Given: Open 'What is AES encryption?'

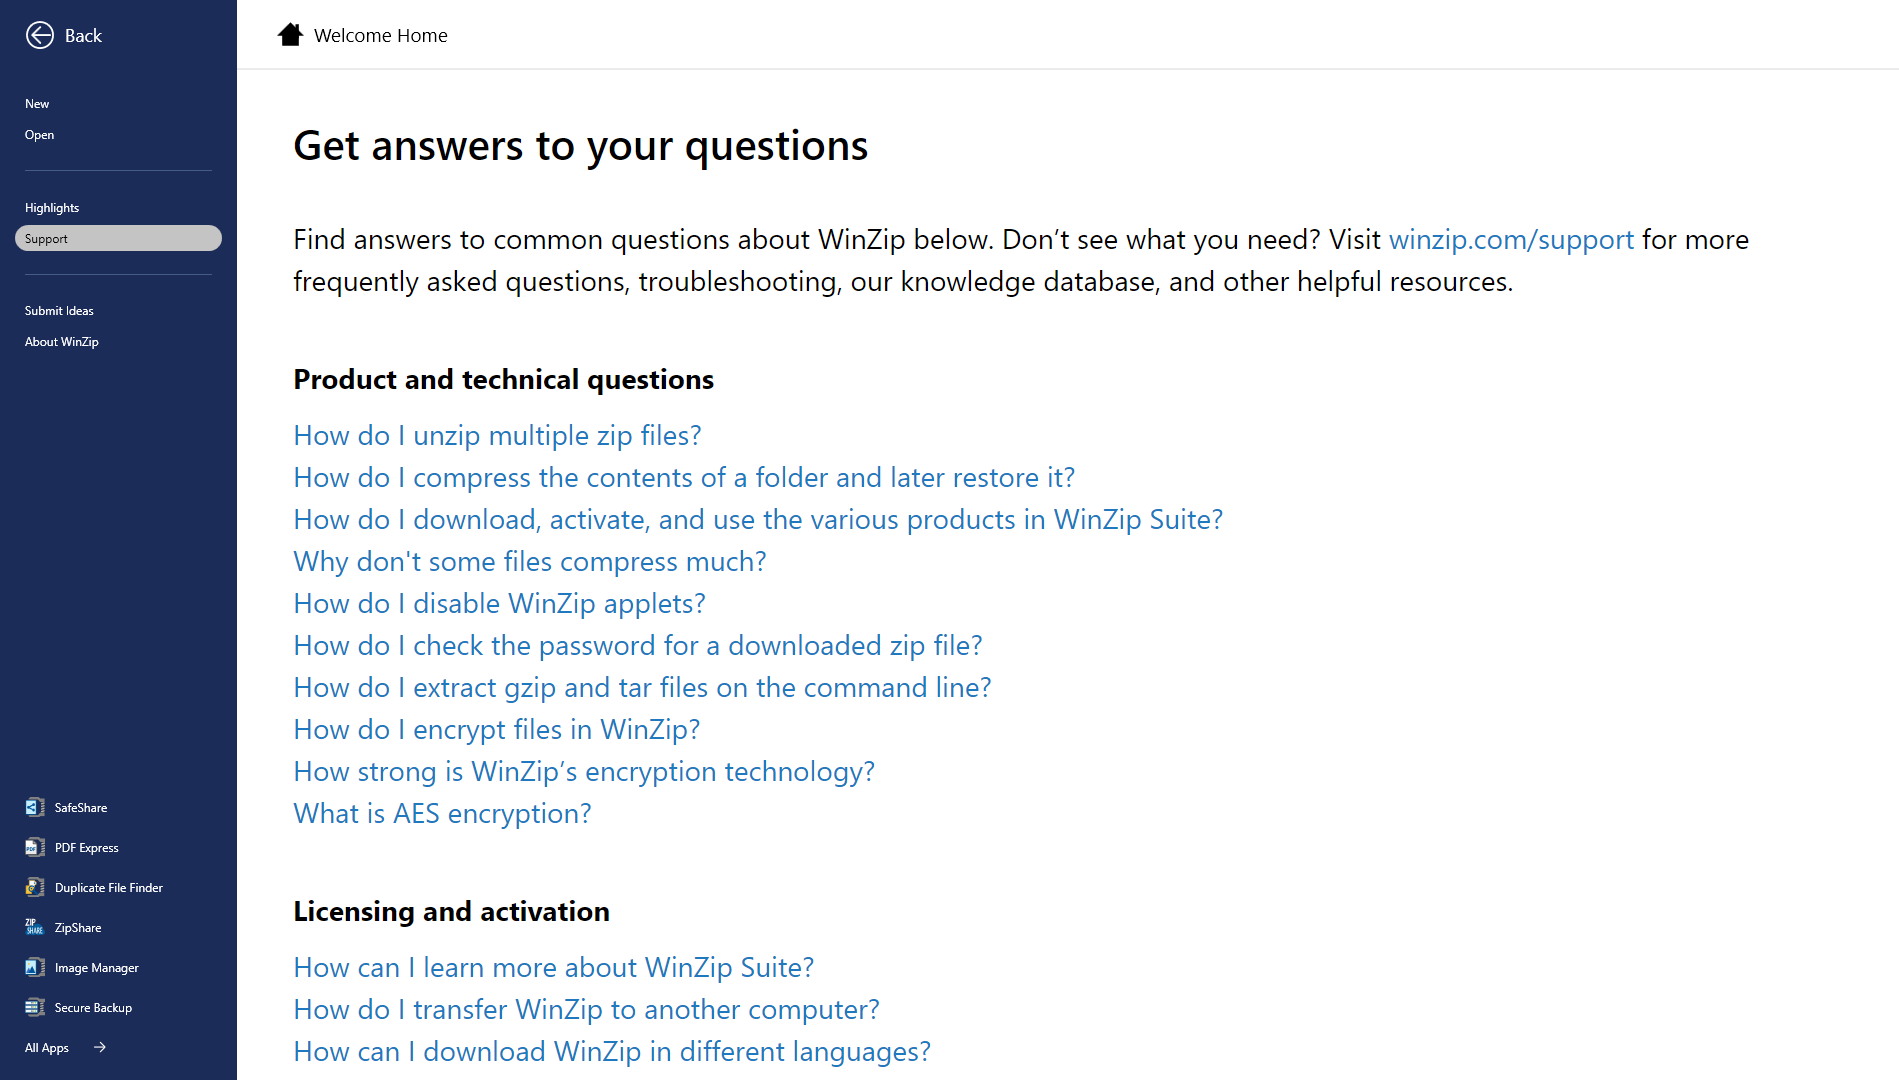Looking at the screenshot, I should click(442, 813).
